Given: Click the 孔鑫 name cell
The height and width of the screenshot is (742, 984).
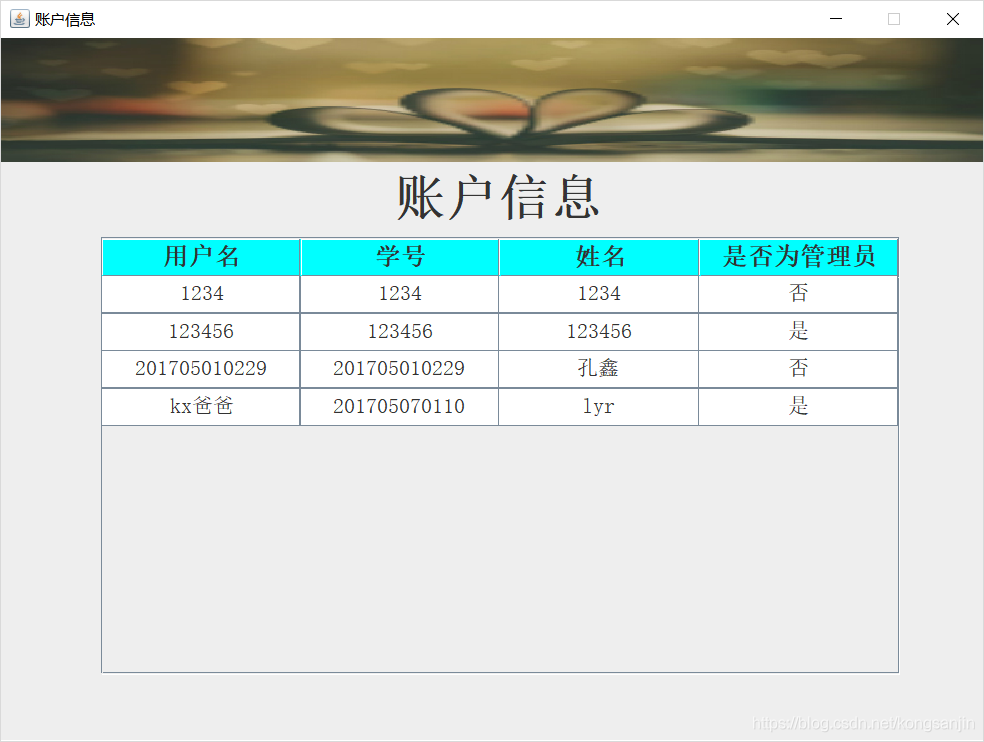Looking at the screenshot, I should 599,369.
